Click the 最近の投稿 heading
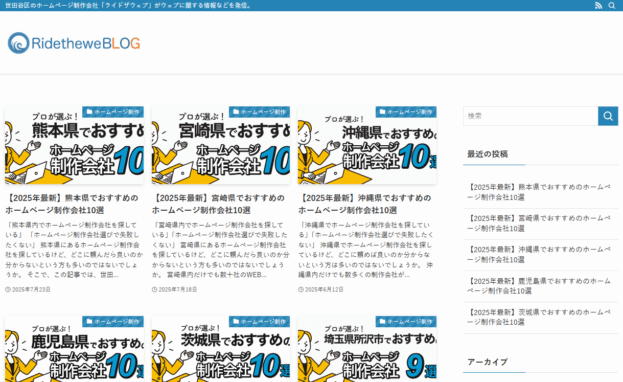The width and height of the screenshot is (623, 382). coord(488,154)
